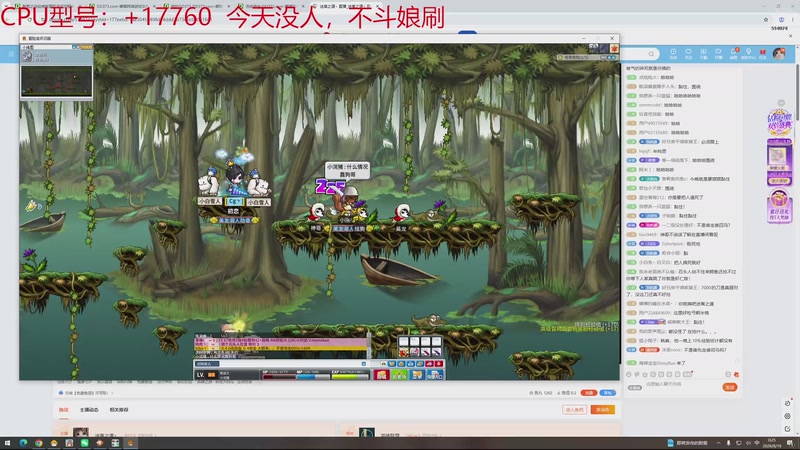Open the heart-shaped follow list icon
The width and height of the screenshot is (800, 450).
point(688,53)
